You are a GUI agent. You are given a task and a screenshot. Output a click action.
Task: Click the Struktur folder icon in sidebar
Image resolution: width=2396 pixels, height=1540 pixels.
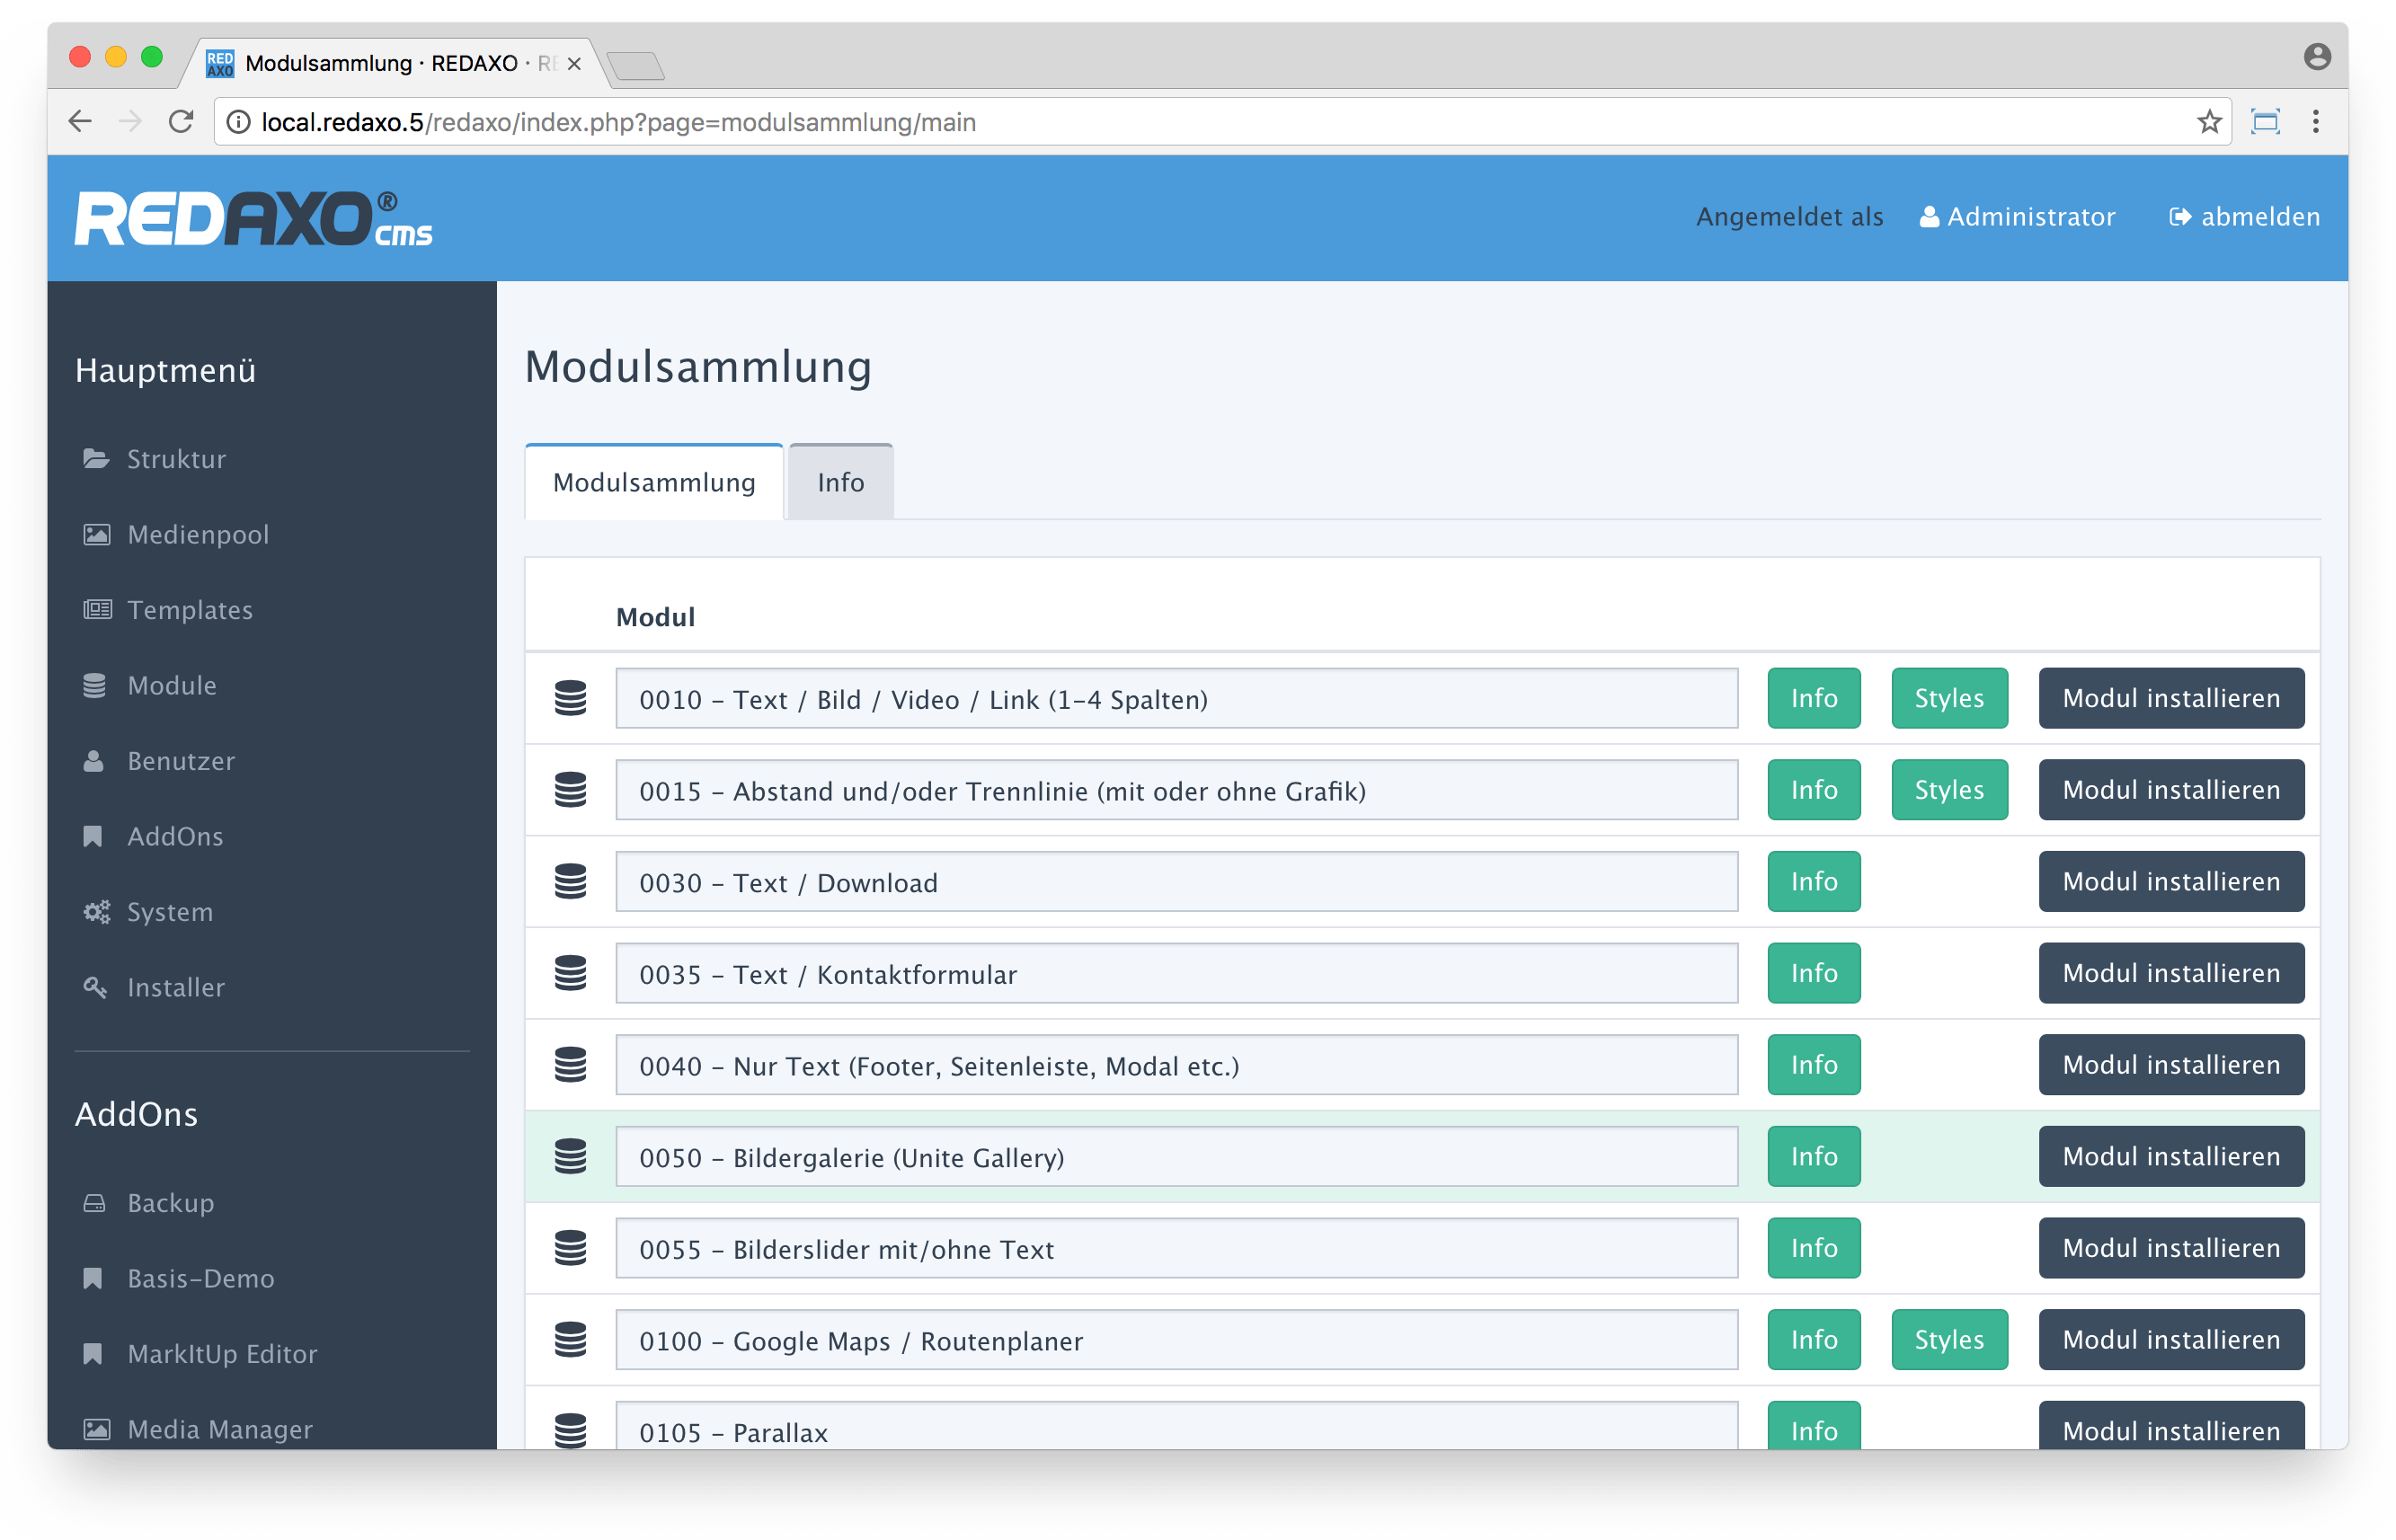coord(96,459)
